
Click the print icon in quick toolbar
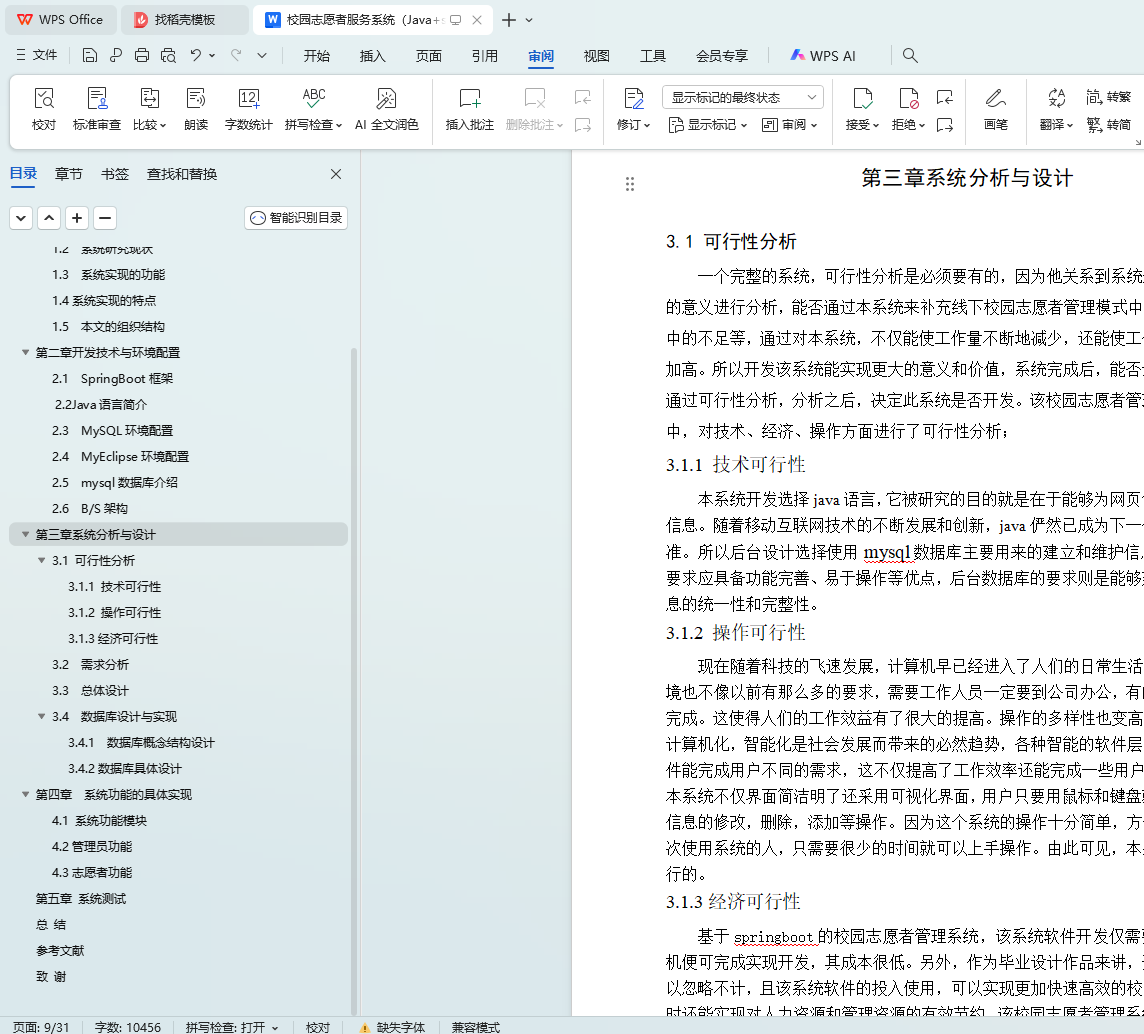pos(142,55)
